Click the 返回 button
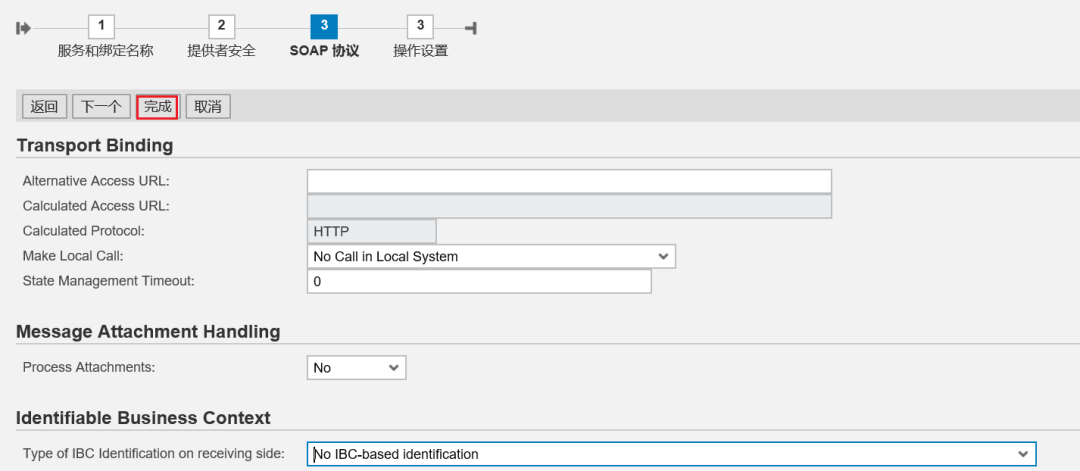The height and width of the screenshot is (471, 1080). (45, 107)
